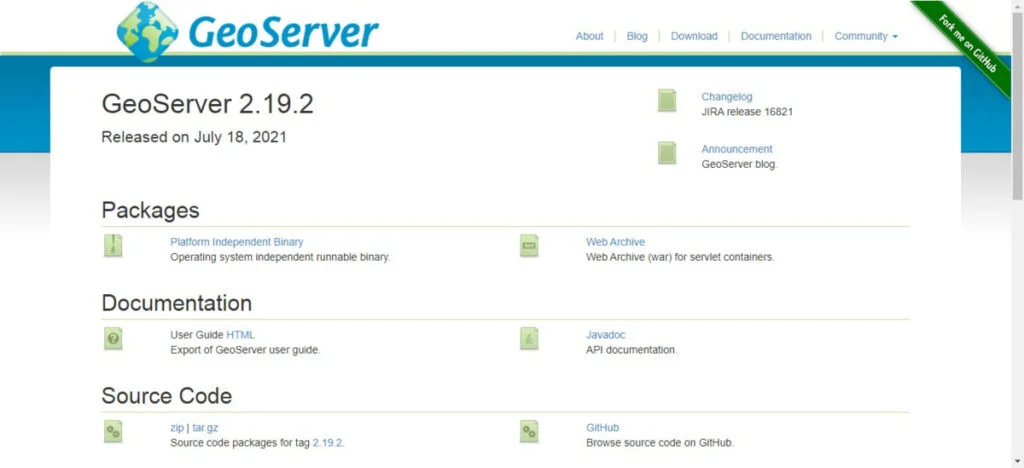
Task: Click the page vertical scrollbar thumb
Action: click(1017, 108)
